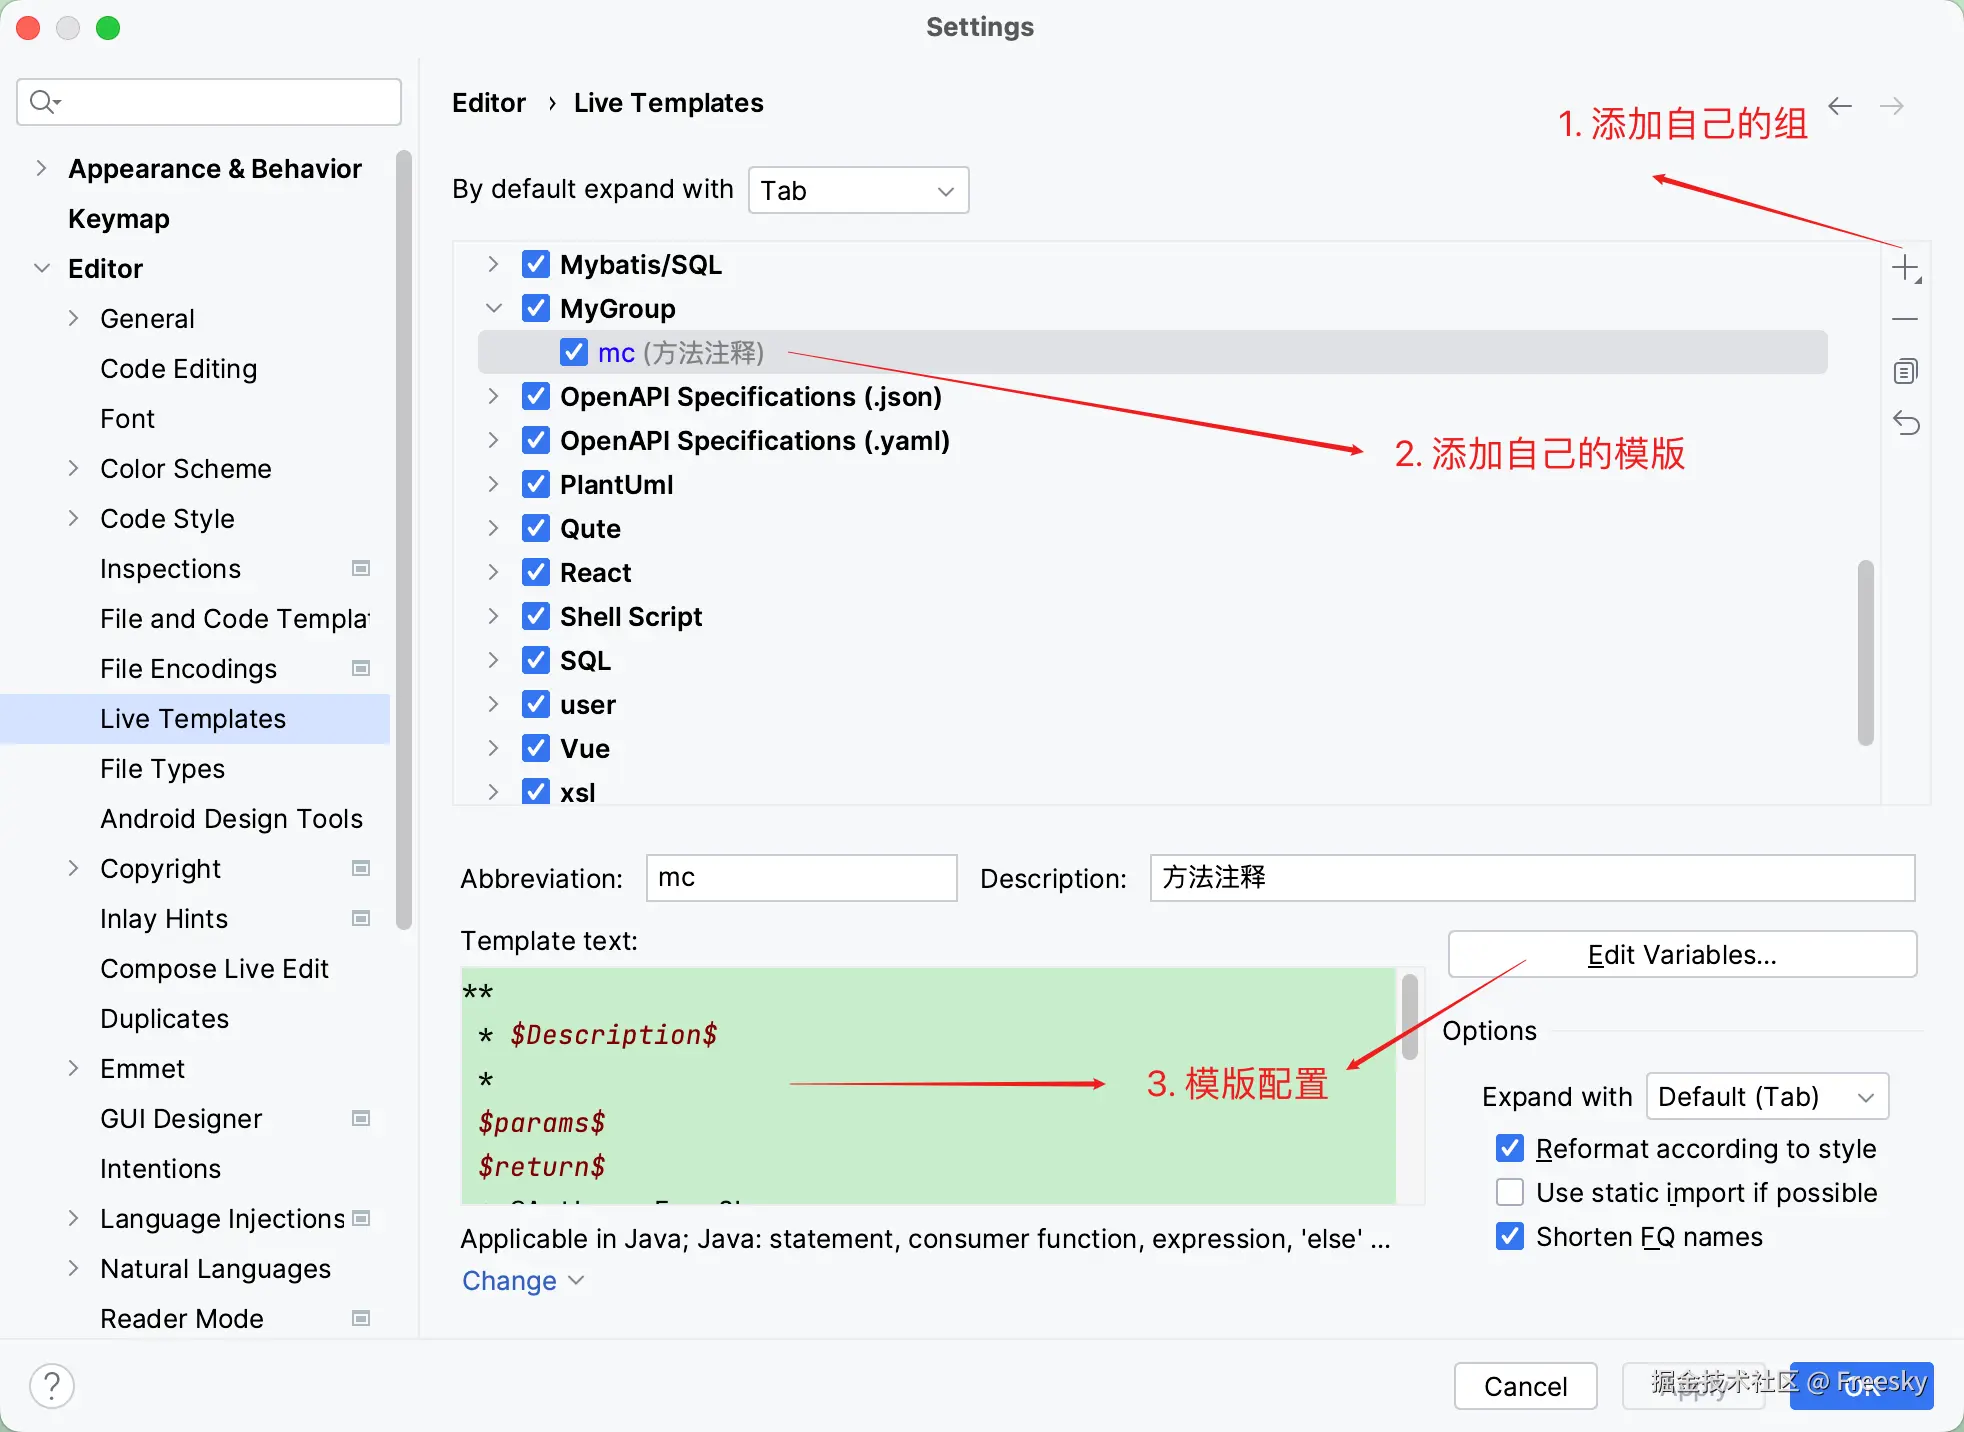This screenshot has width=1964, height=1432.
Task: Open the help question mark icon
Action: click(x=52, y=1386)
